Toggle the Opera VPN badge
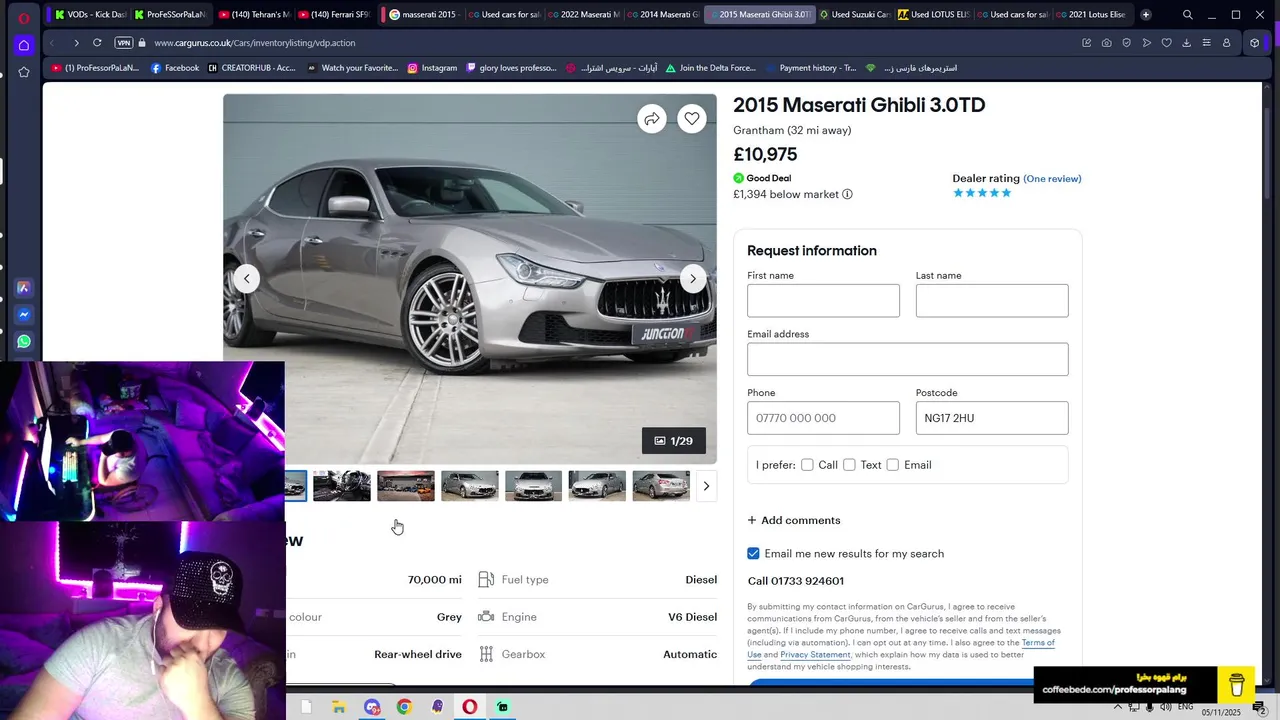This screenshot has width=1280, height=720. click(124, 43)
